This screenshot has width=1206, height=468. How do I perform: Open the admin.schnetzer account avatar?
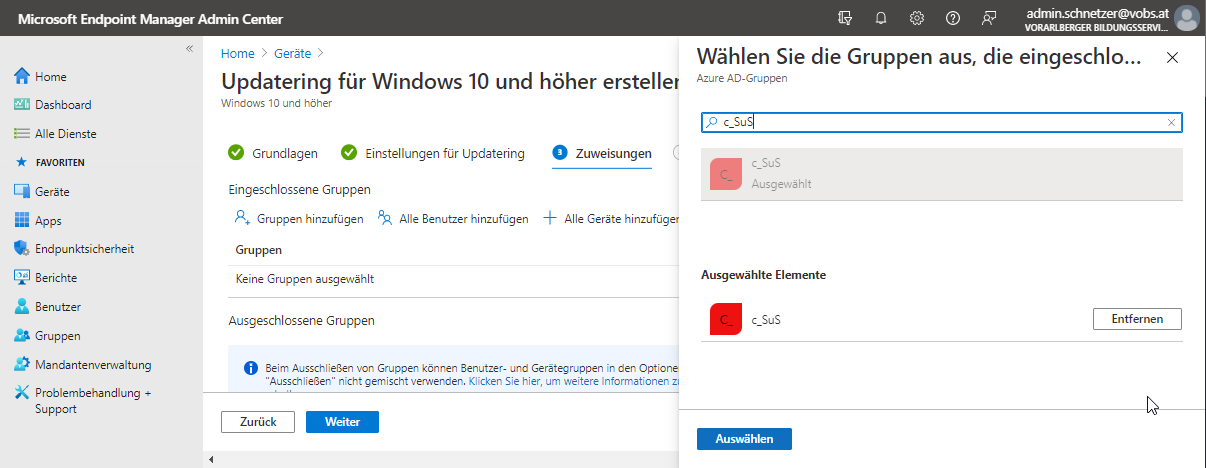[x=1186, y=18]
